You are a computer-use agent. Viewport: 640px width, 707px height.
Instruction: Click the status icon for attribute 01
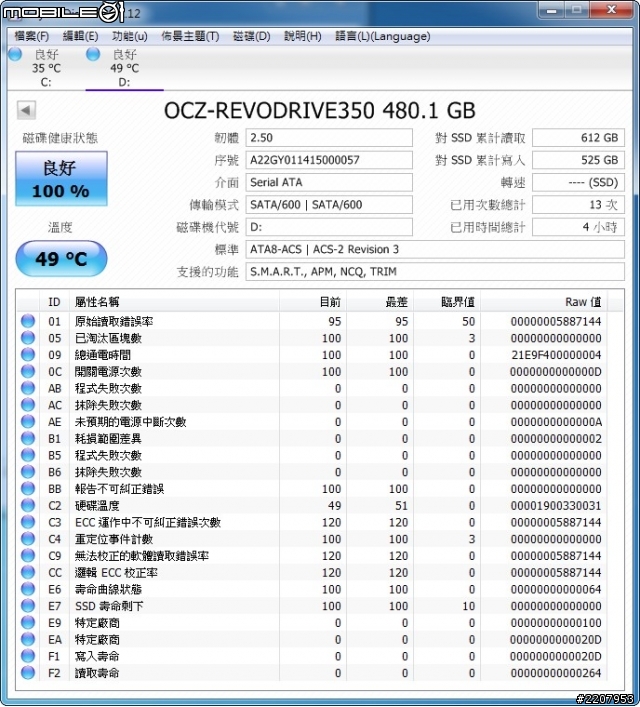[28, 321]
